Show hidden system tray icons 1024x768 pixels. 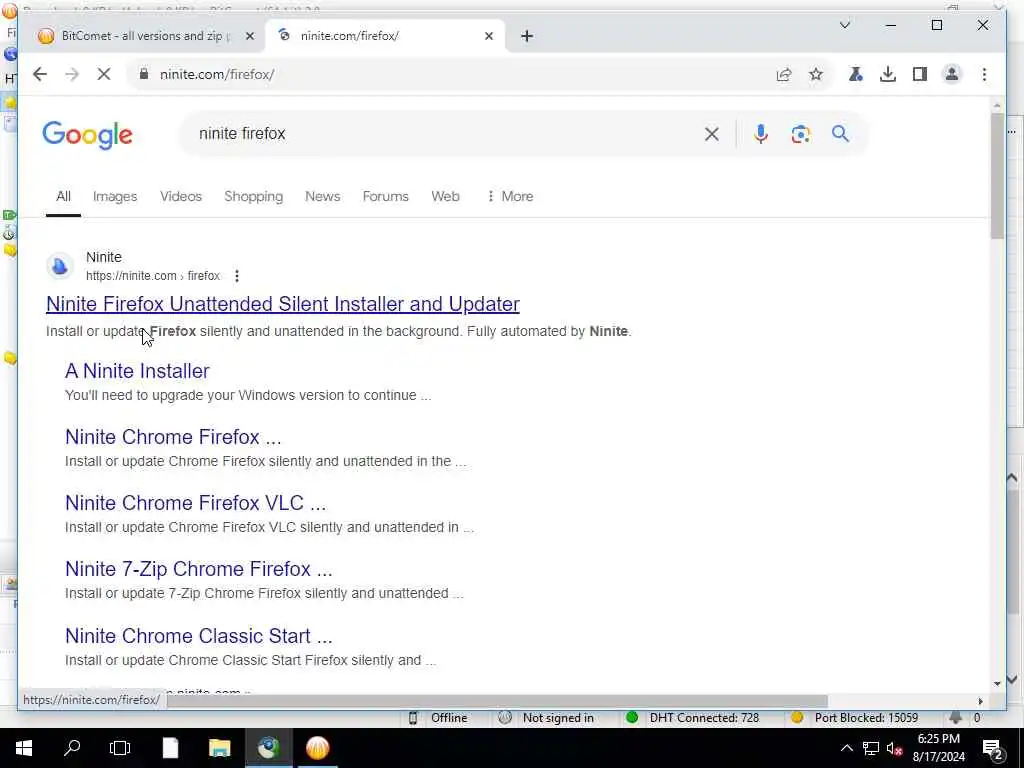click(846, 748)
